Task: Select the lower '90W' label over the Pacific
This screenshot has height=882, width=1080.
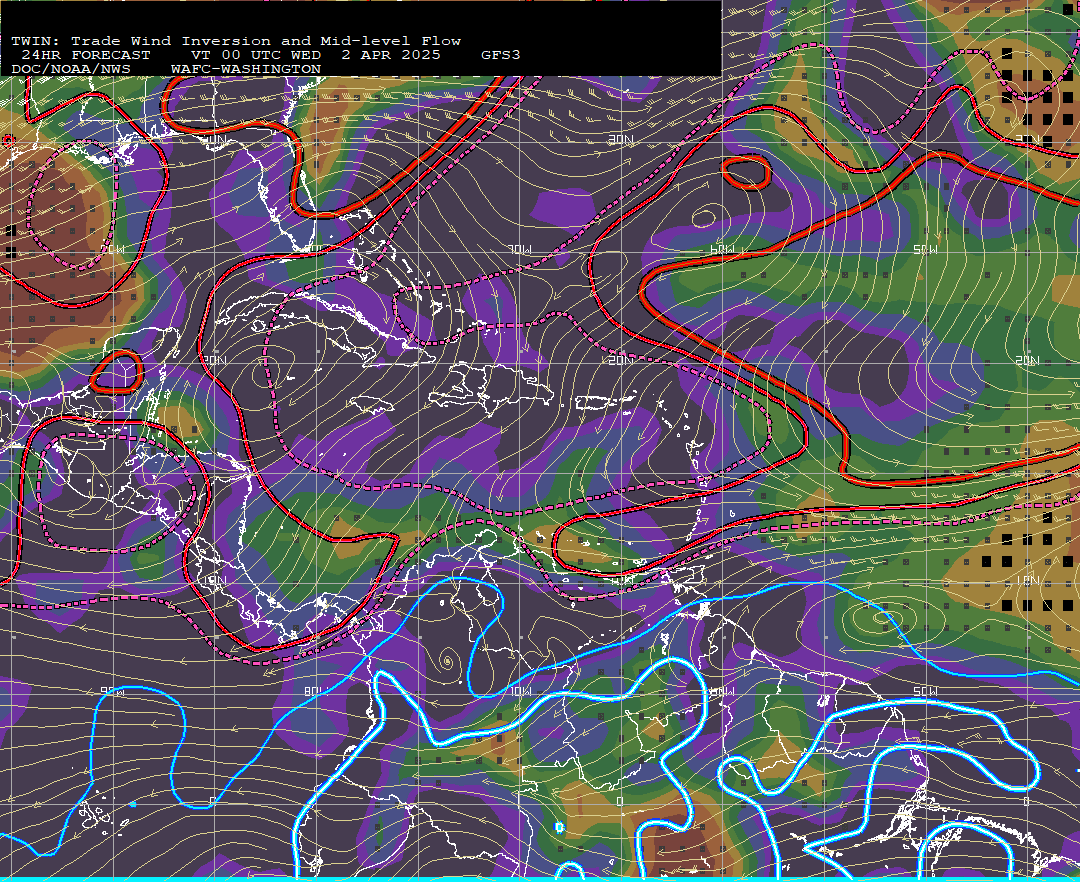Action: coord(113,691)
